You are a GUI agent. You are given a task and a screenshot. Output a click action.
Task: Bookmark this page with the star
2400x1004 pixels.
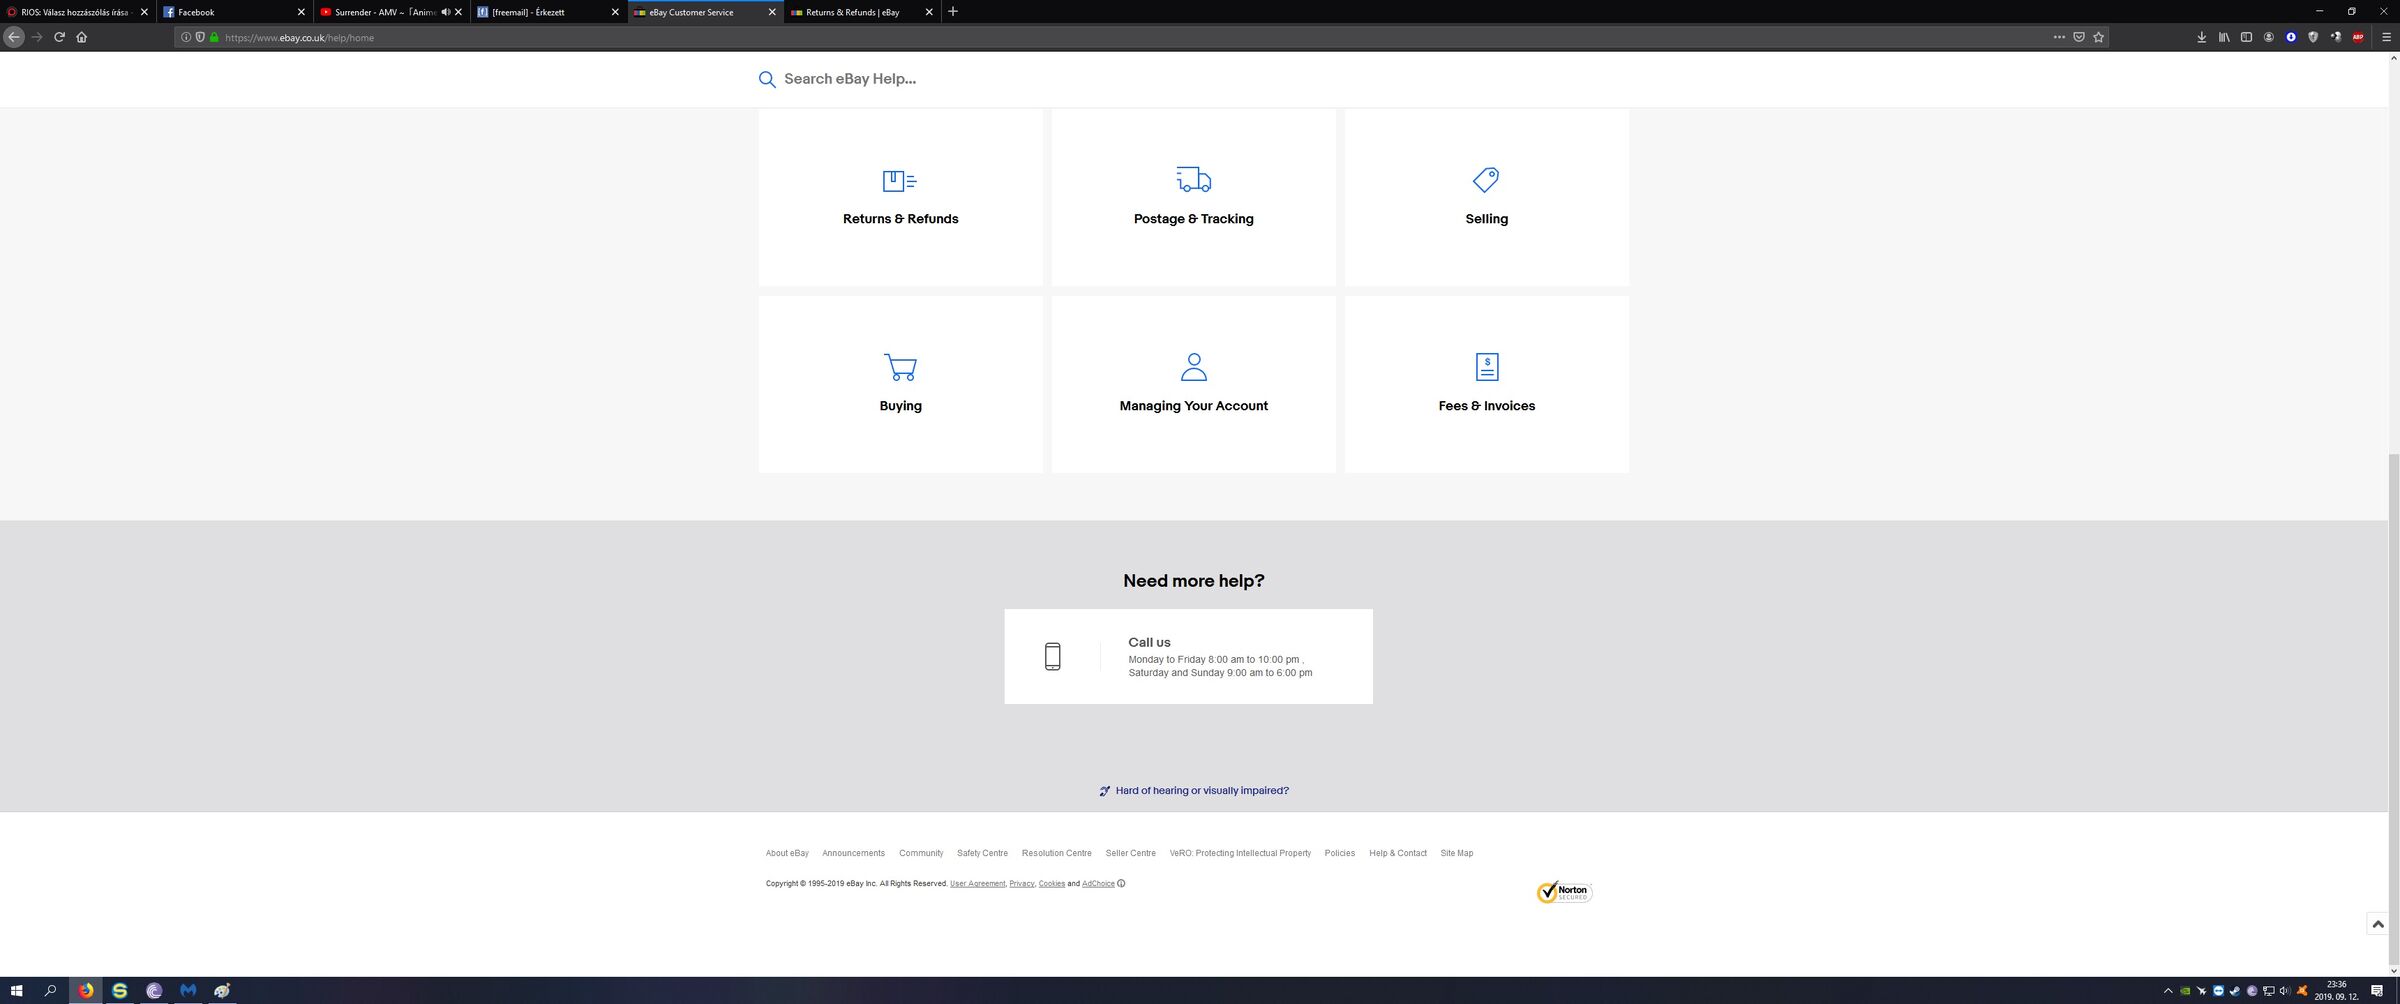(x=2099, y=37)
